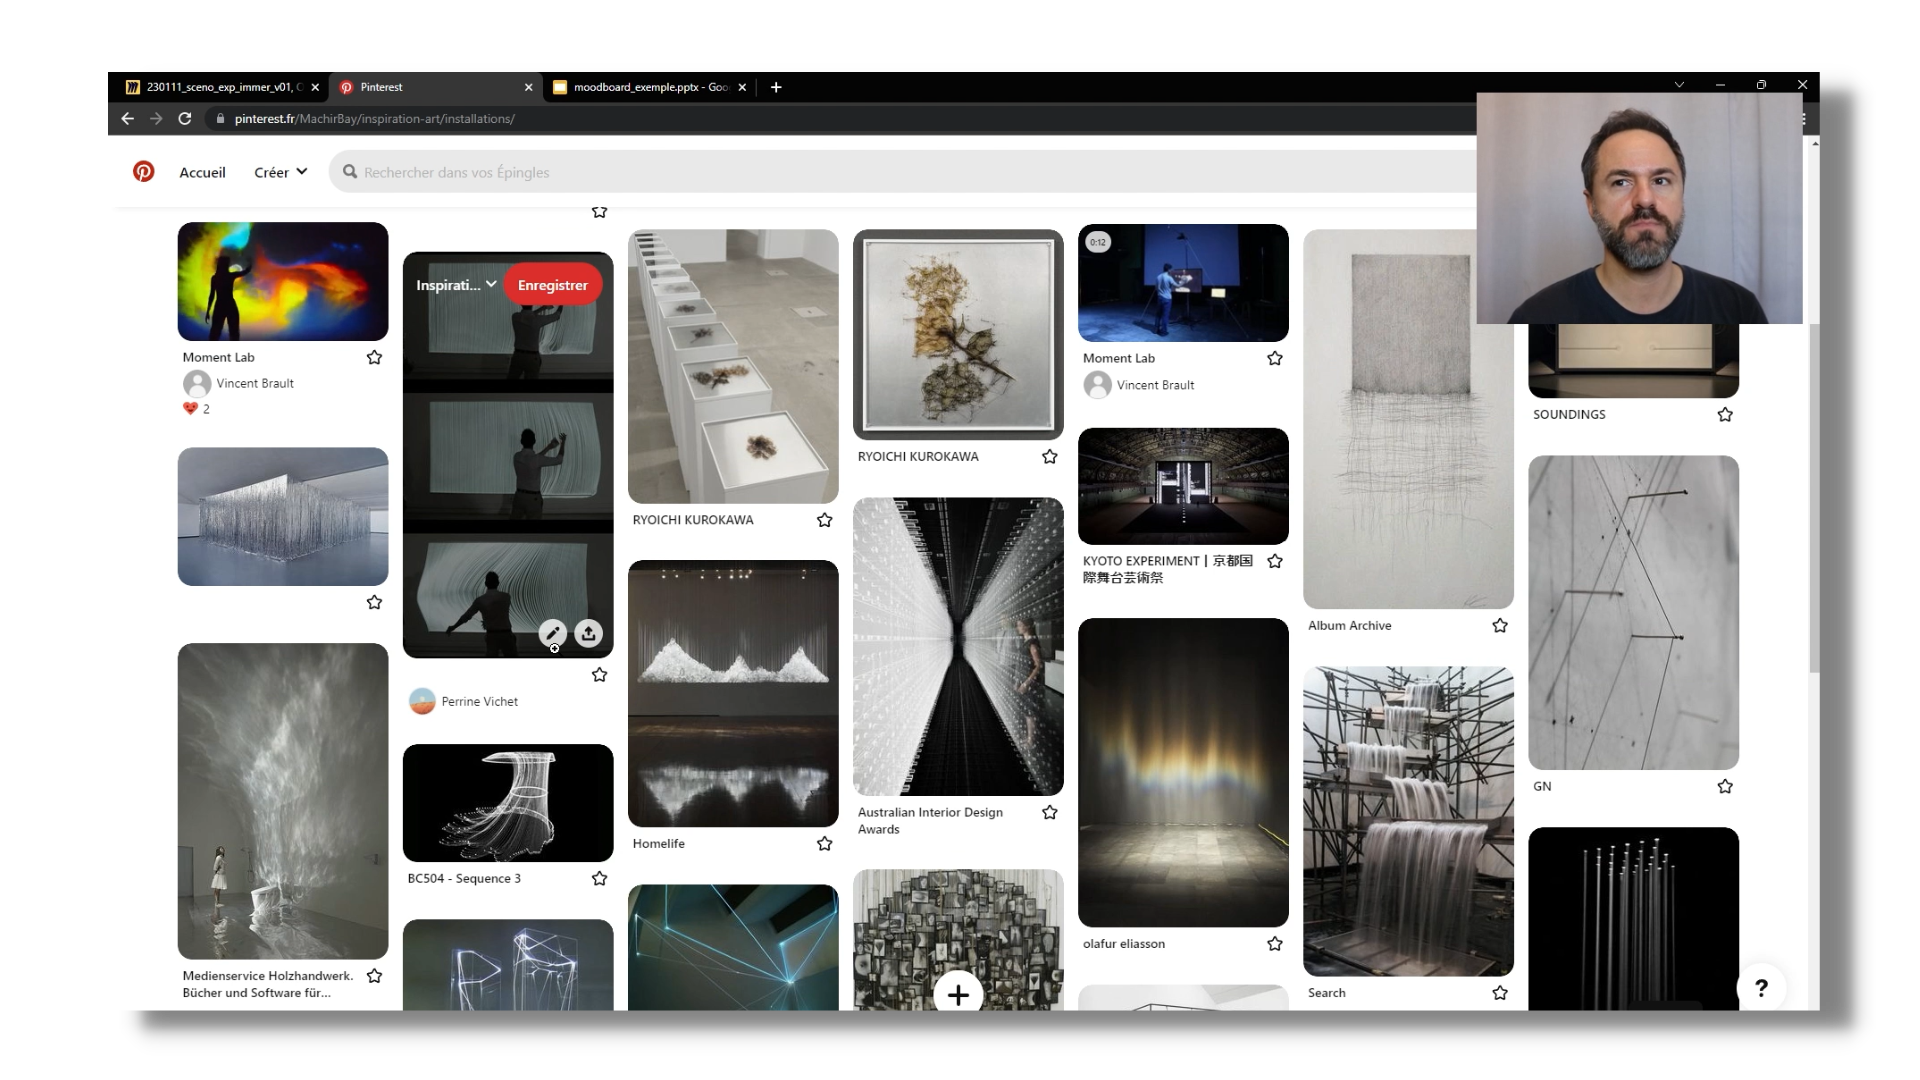
Task: Open the GN wire sketch image
Action: [1633, 612]
